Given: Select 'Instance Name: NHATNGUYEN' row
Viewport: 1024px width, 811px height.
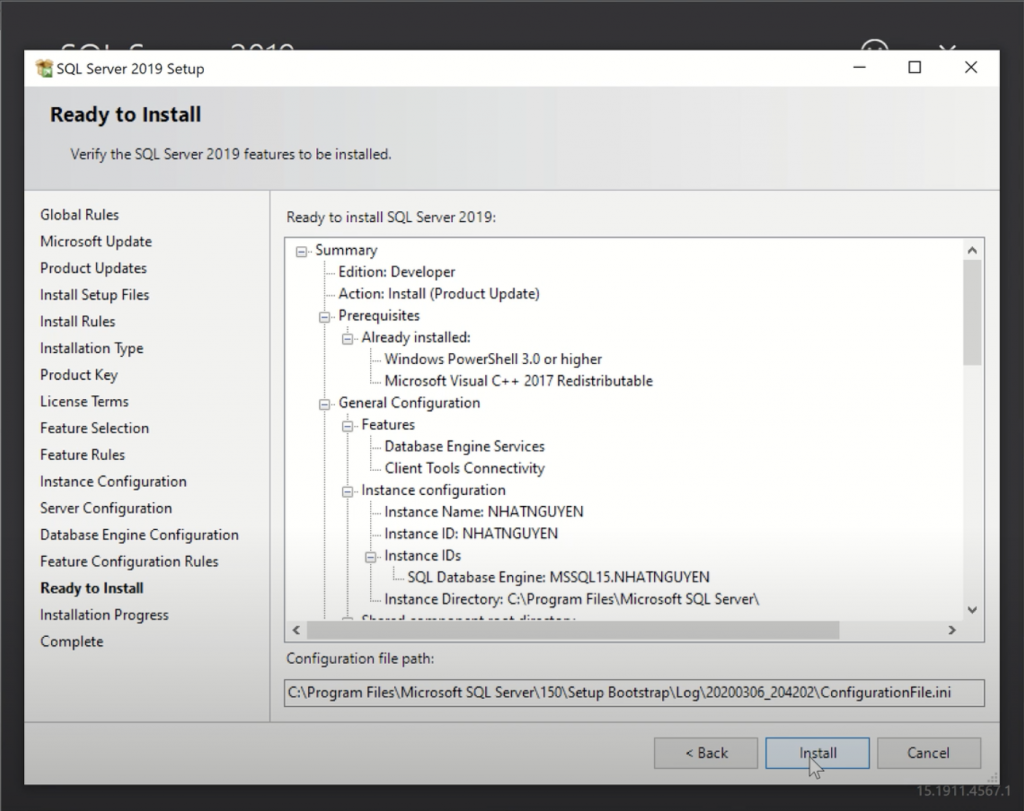Looking at the screenshot, I should (x=484, y=513).
